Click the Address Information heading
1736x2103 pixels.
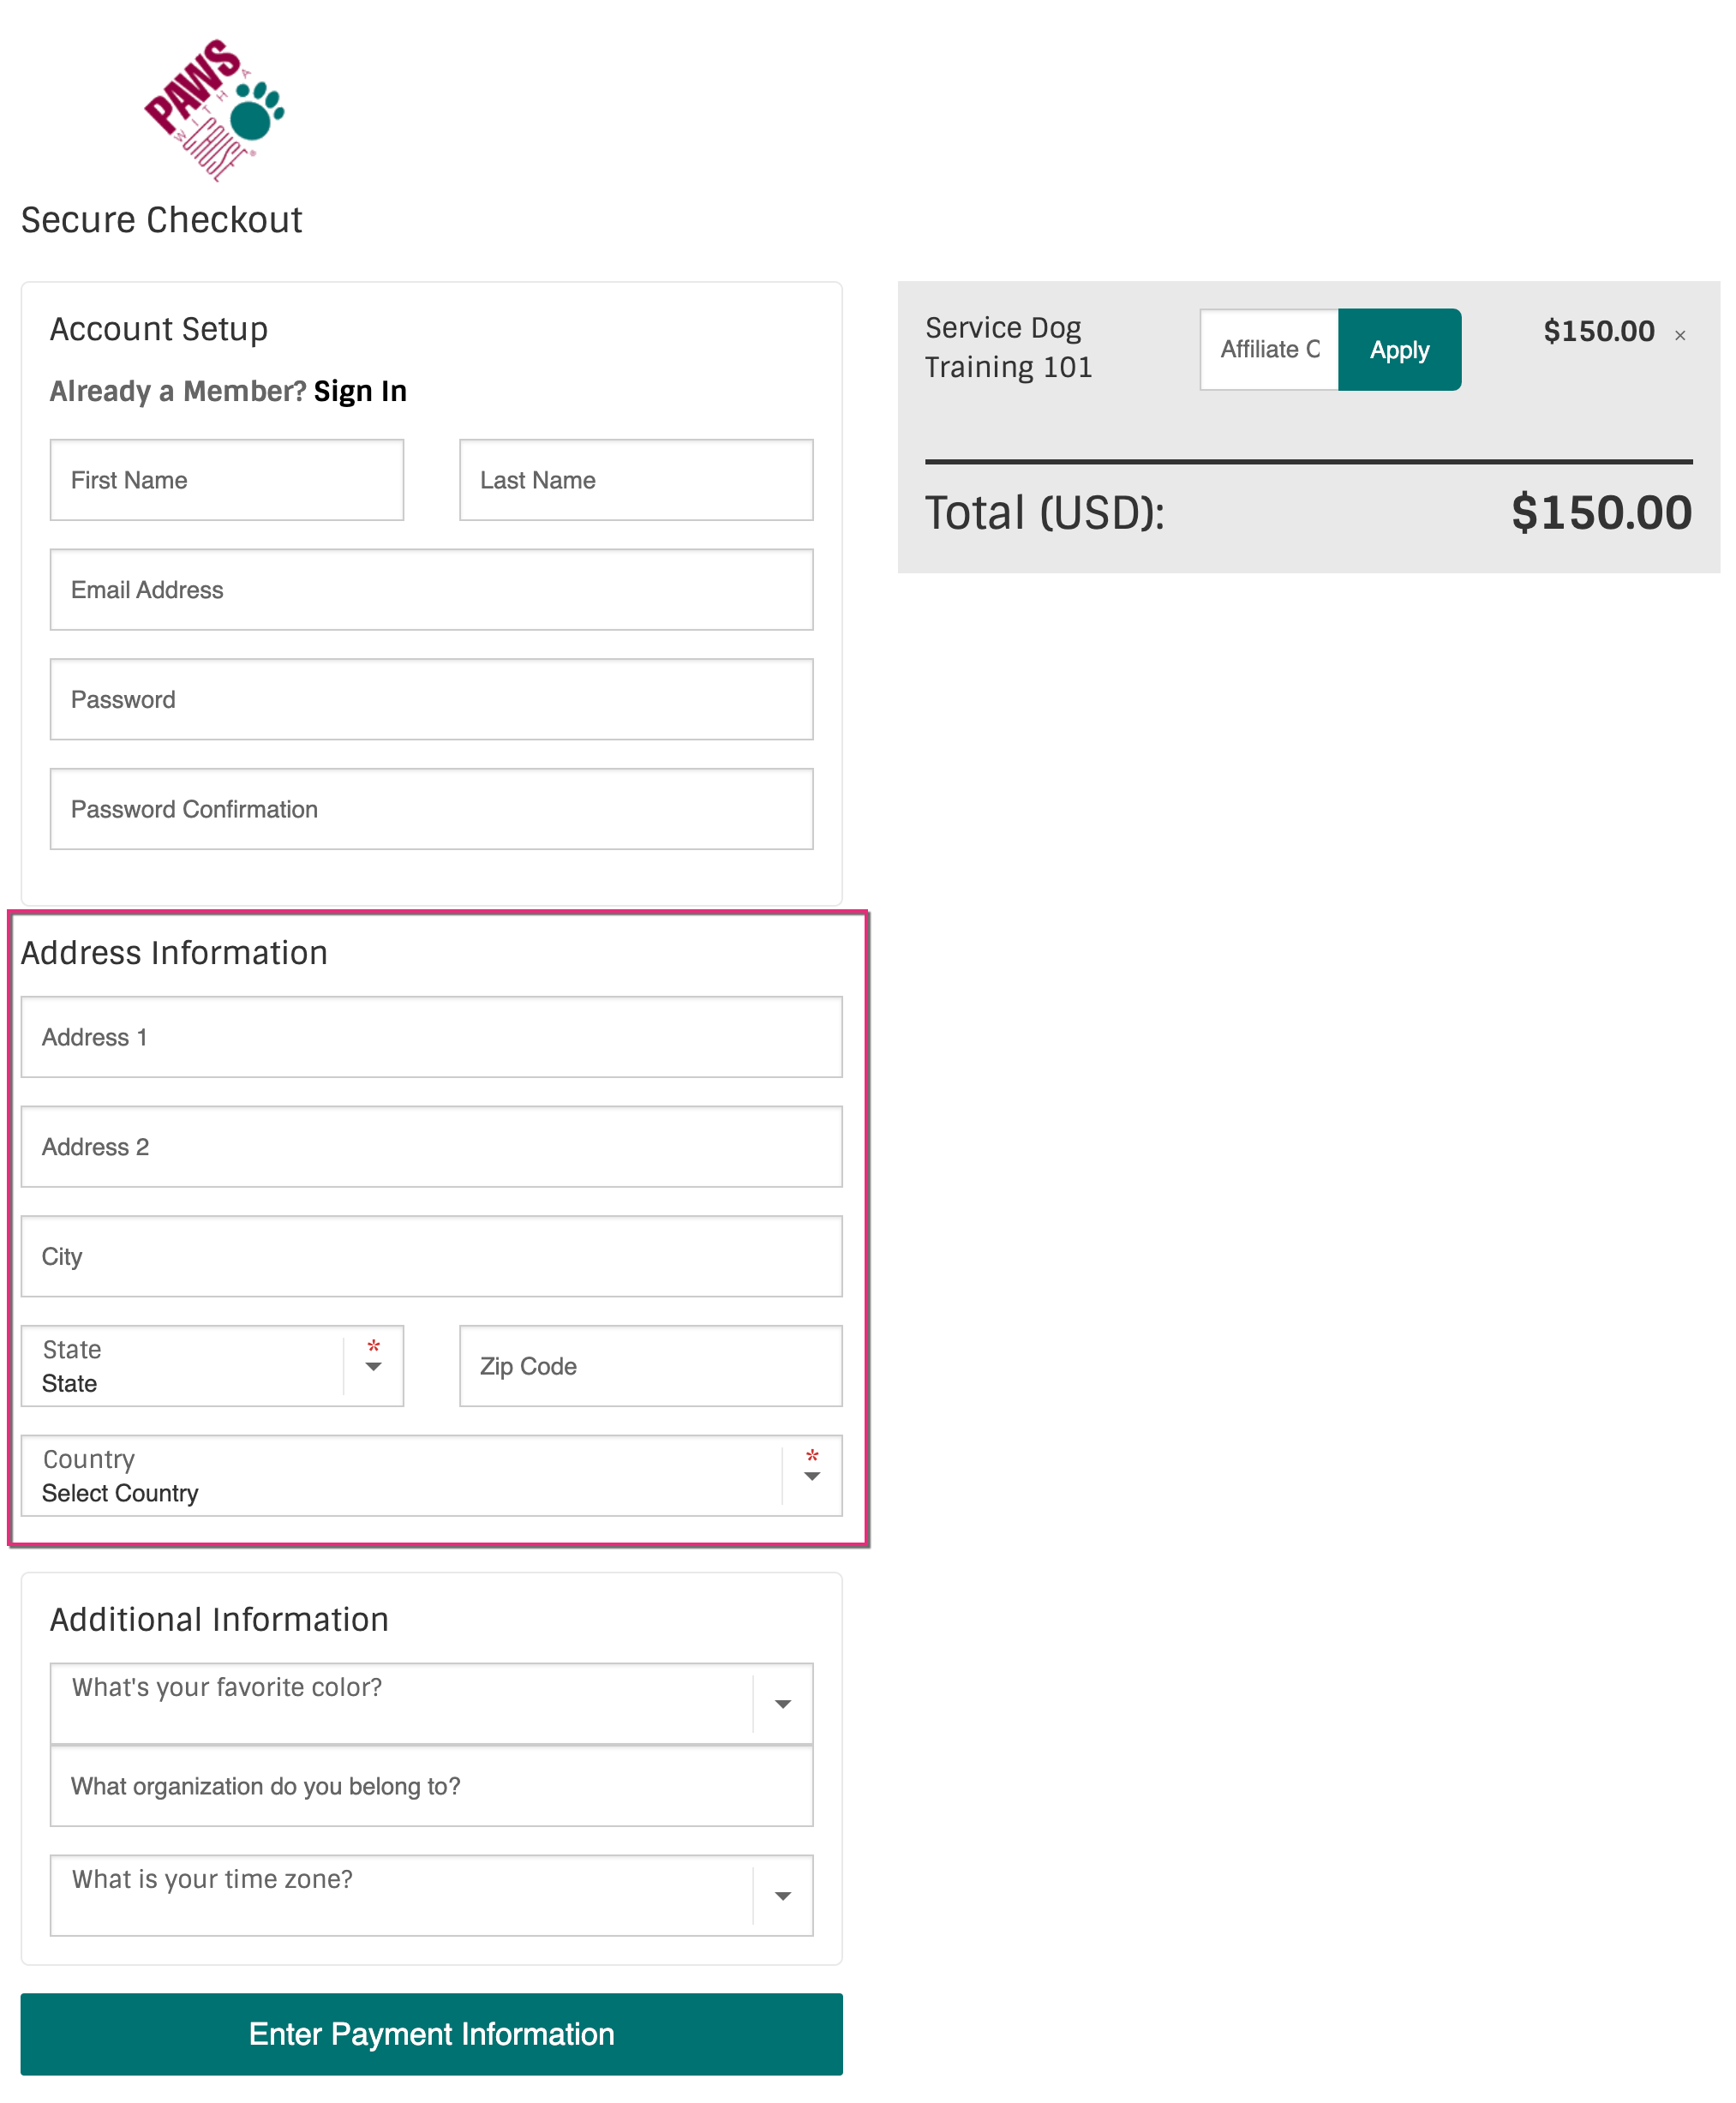[174, 953]
